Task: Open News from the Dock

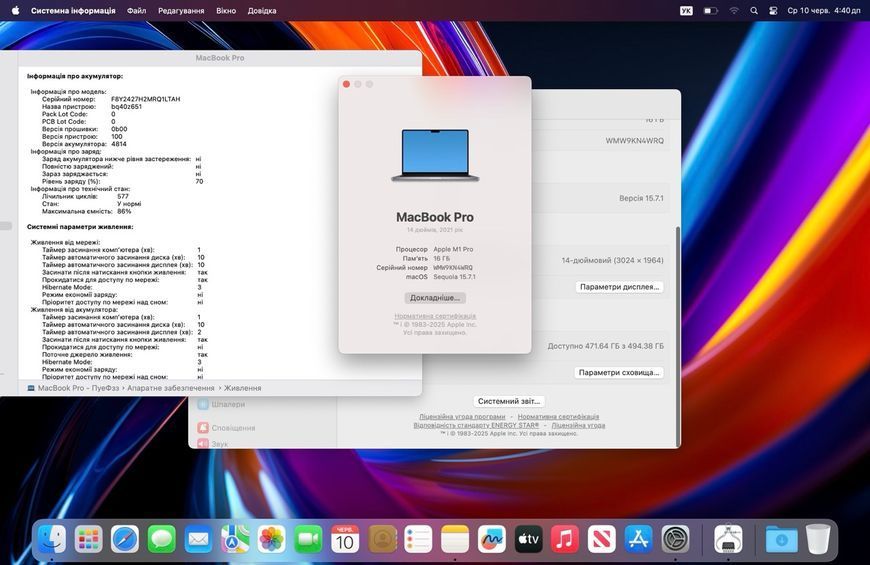Action: click(601, 539)
